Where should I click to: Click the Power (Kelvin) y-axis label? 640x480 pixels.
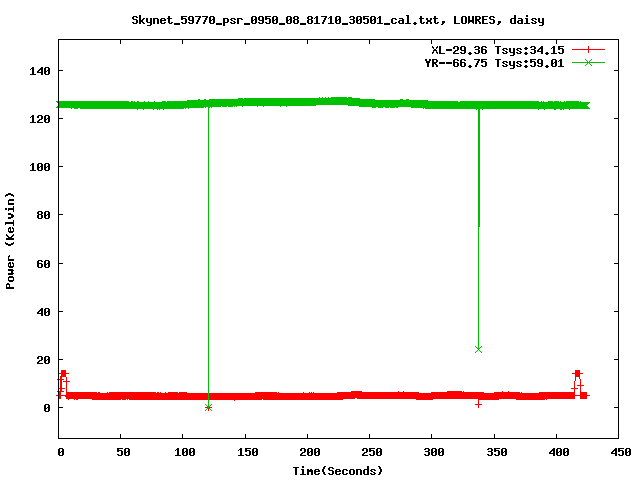point(10,241)
